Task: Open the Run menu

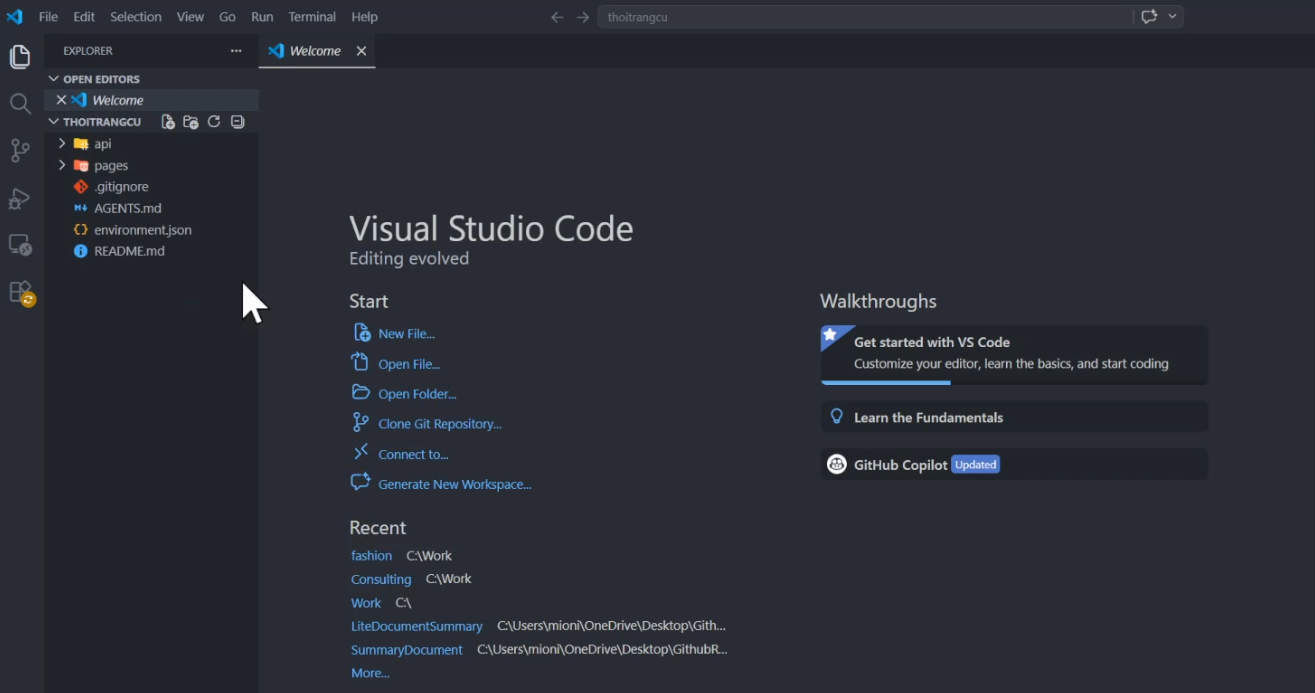Action: point(262,17)
